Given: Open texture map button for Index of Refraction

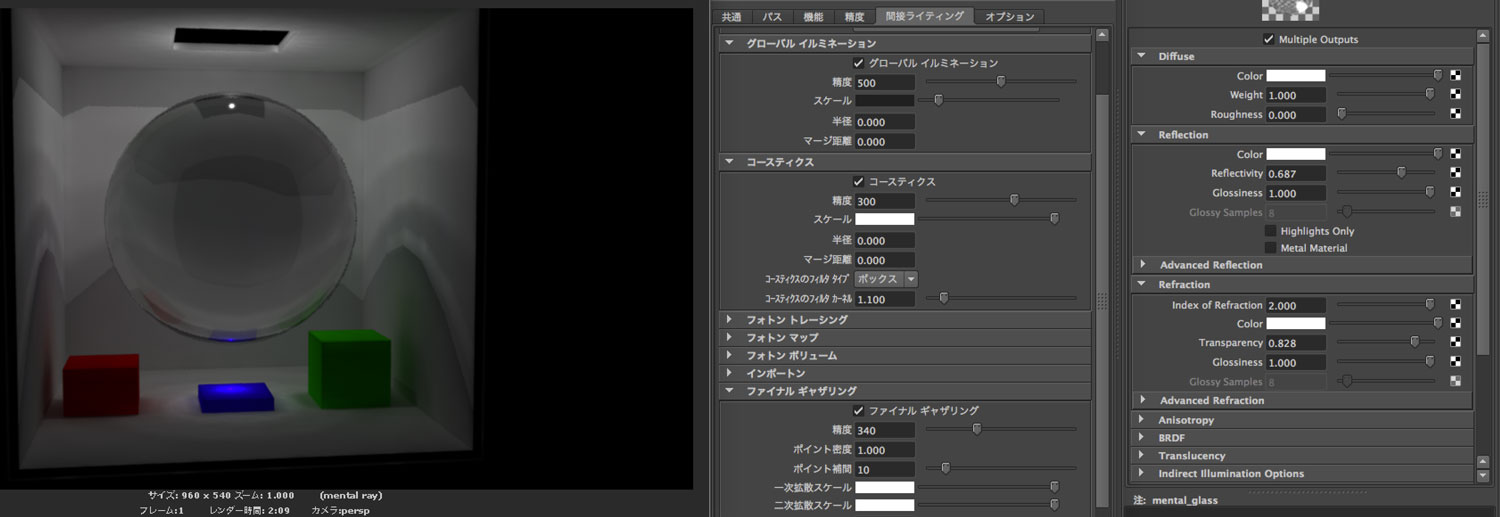Looking at the screenshot, I should pyautogui.click(x=1456, y=304).
